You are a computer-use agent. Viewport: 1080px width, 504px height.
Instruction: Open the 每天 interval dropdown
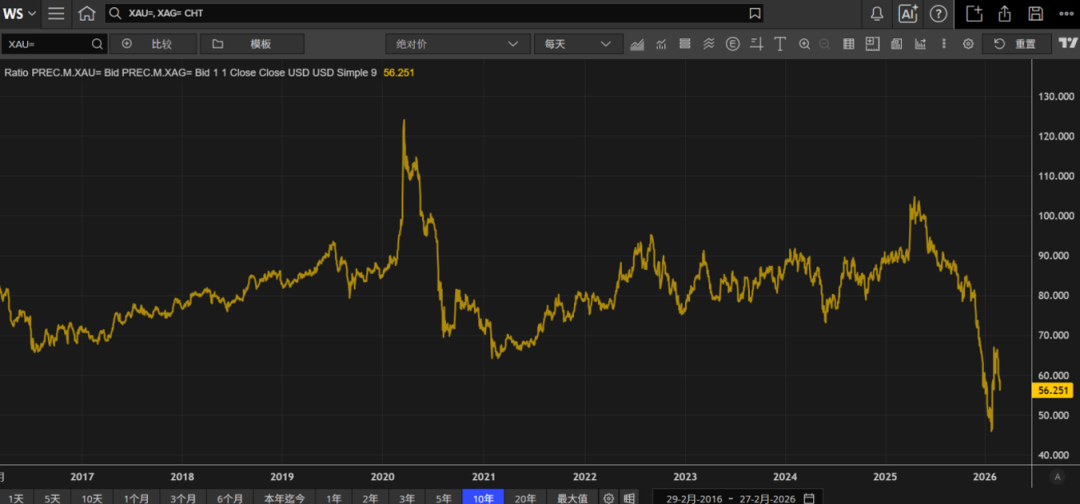click(577, 44)
